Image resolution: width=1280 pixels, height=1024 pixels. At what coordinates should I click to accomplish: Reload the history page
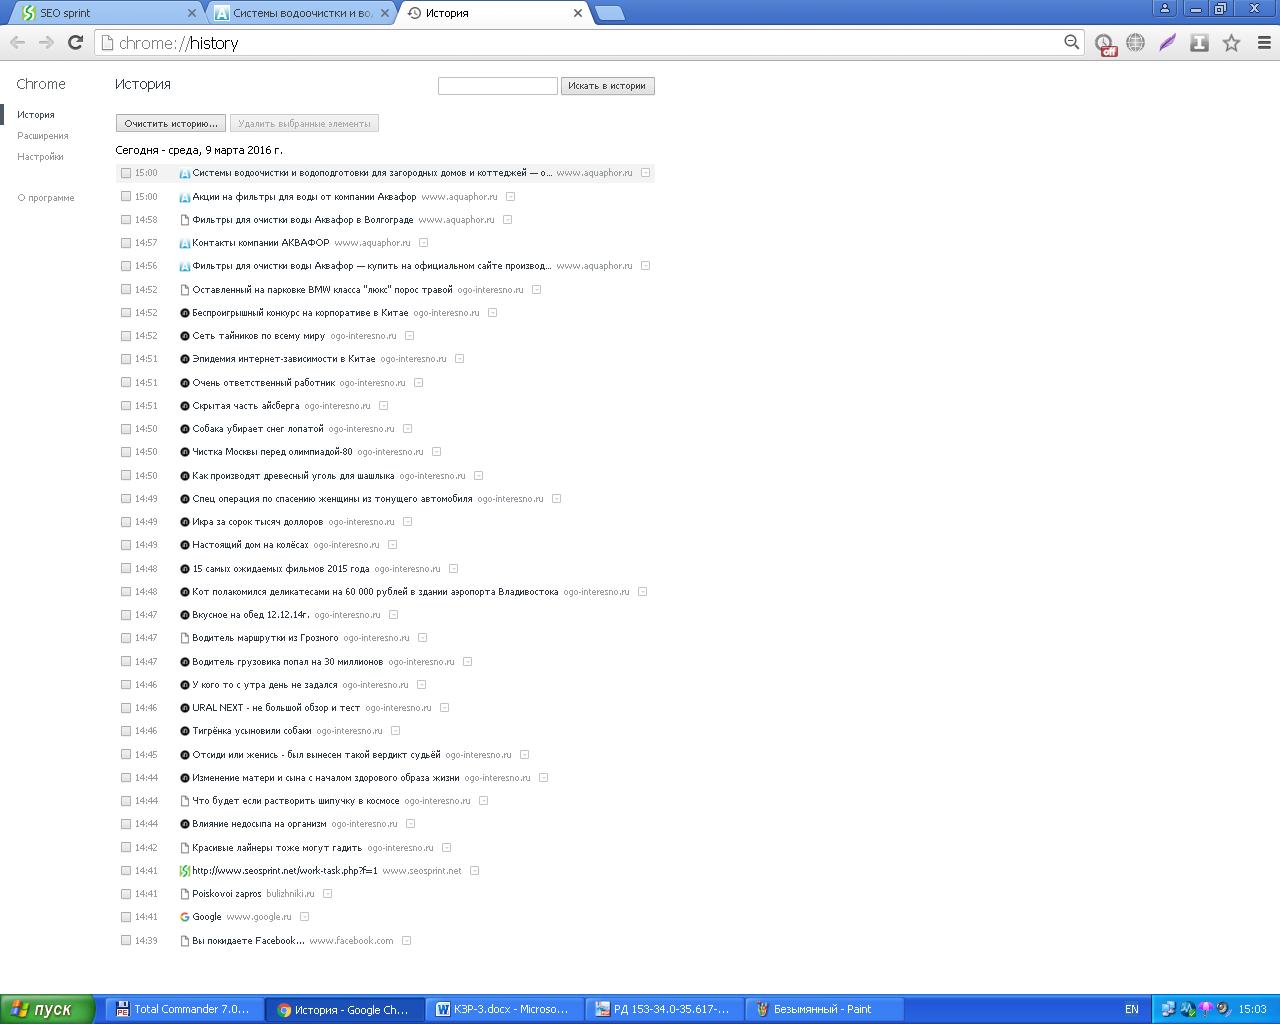coord(75,42)
